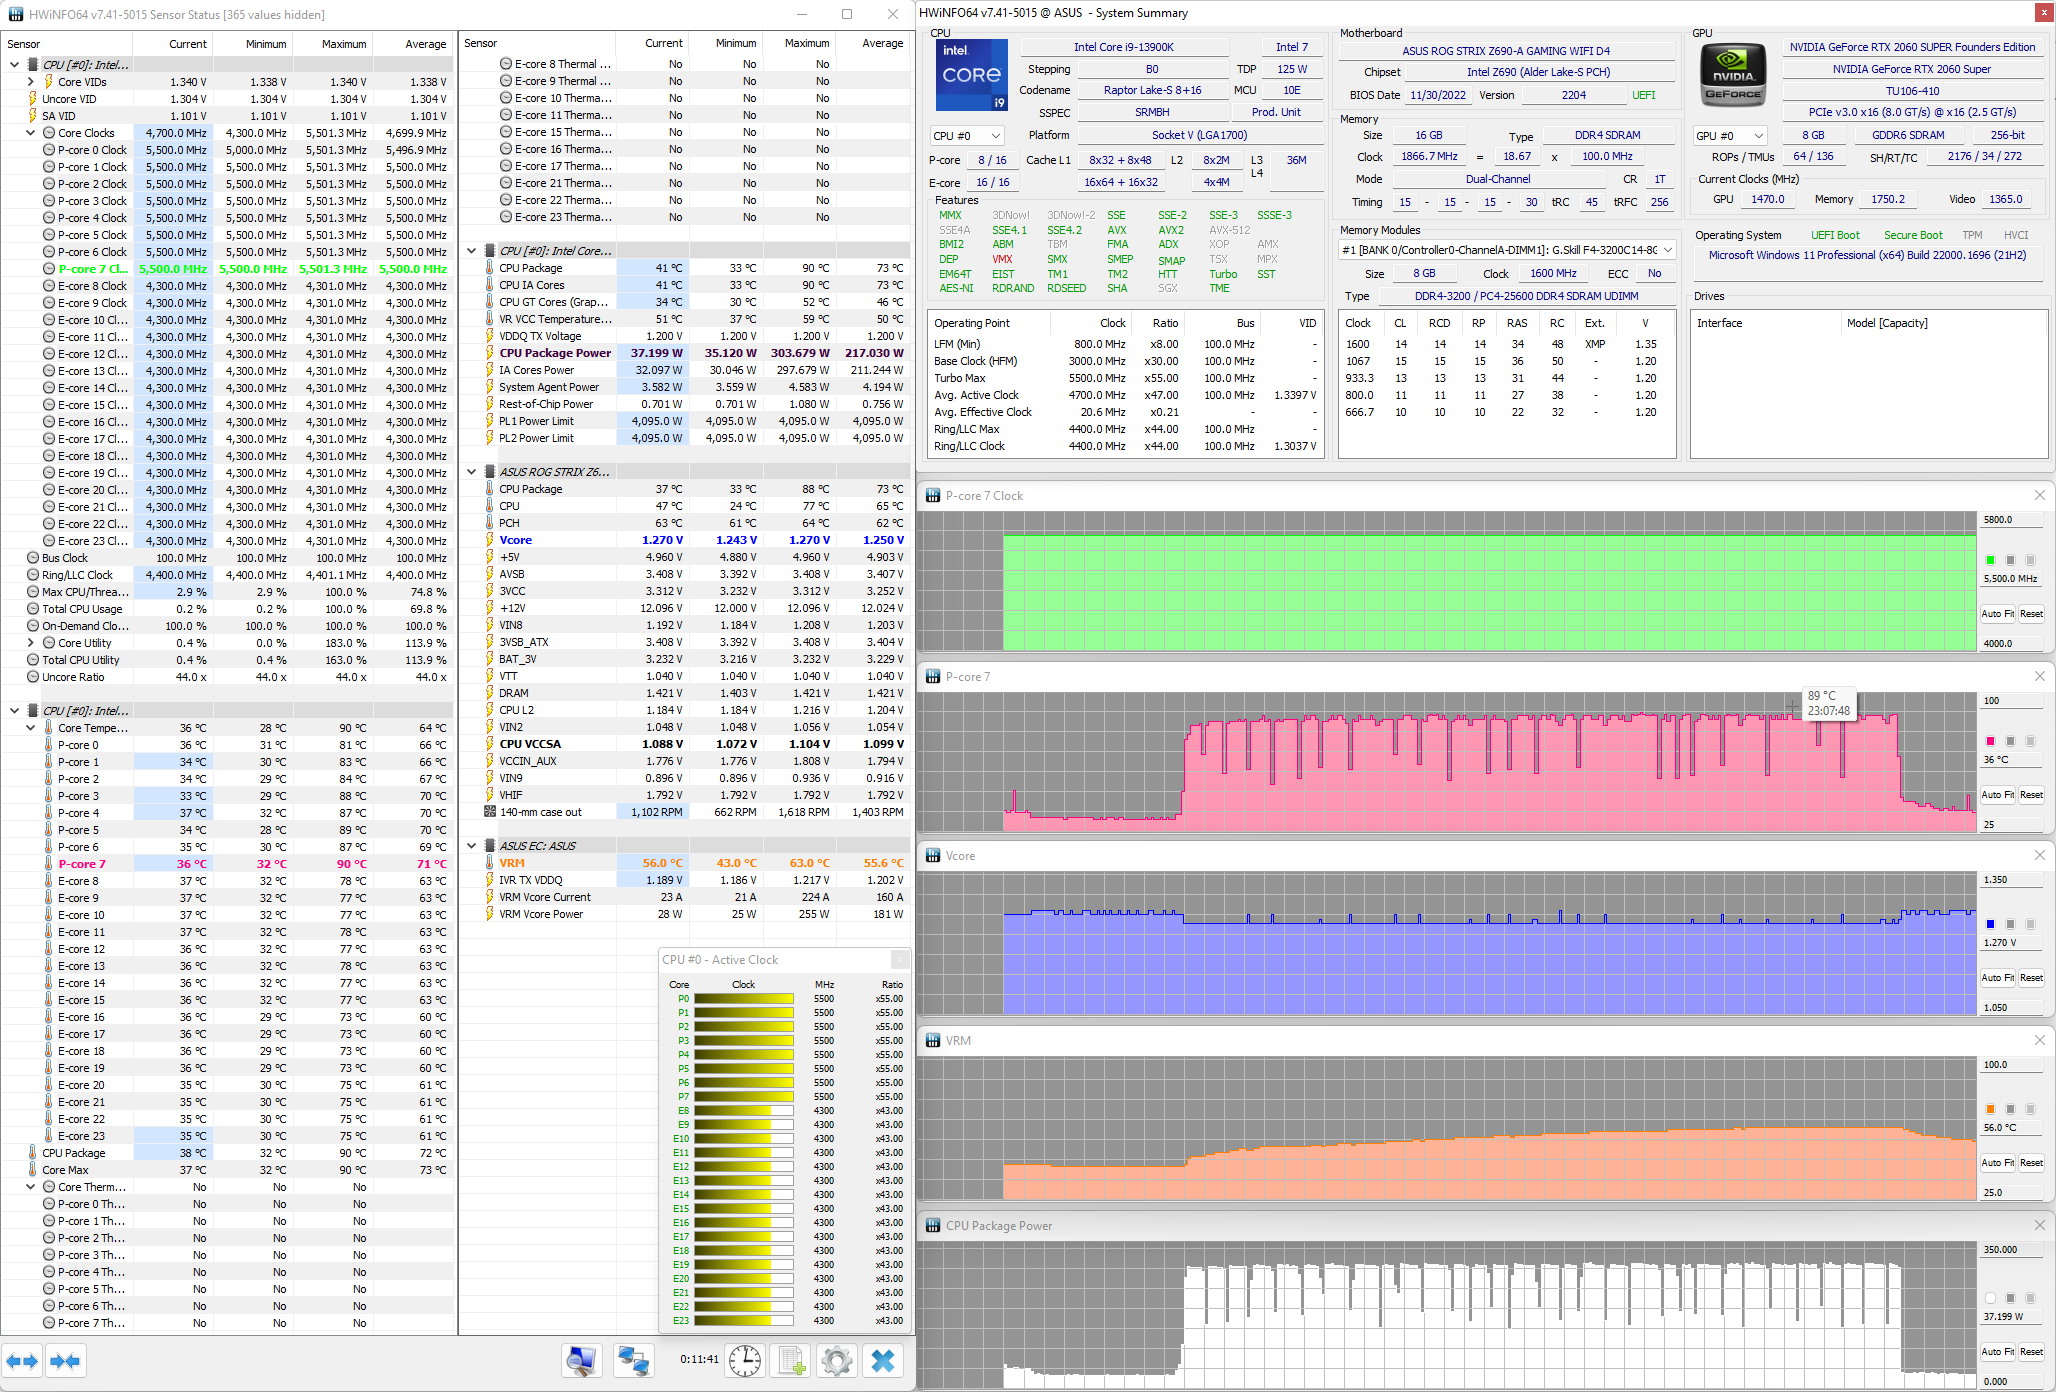2056x1392 pixels.
Task: Collapse the Core Clocks tree node
Action: pyautogui.click(x=31, y=133)
